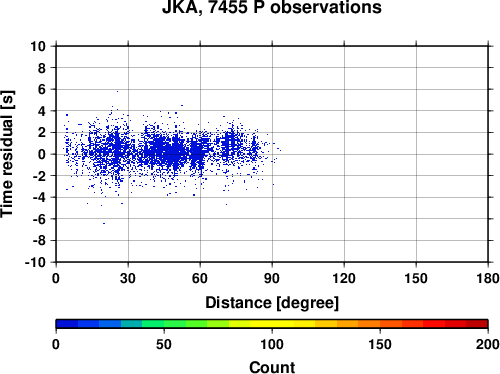Click the x-axis tick label '180'
Viewport: 500px width, 374px height.
pyautogui.click(x=488, y=278)
